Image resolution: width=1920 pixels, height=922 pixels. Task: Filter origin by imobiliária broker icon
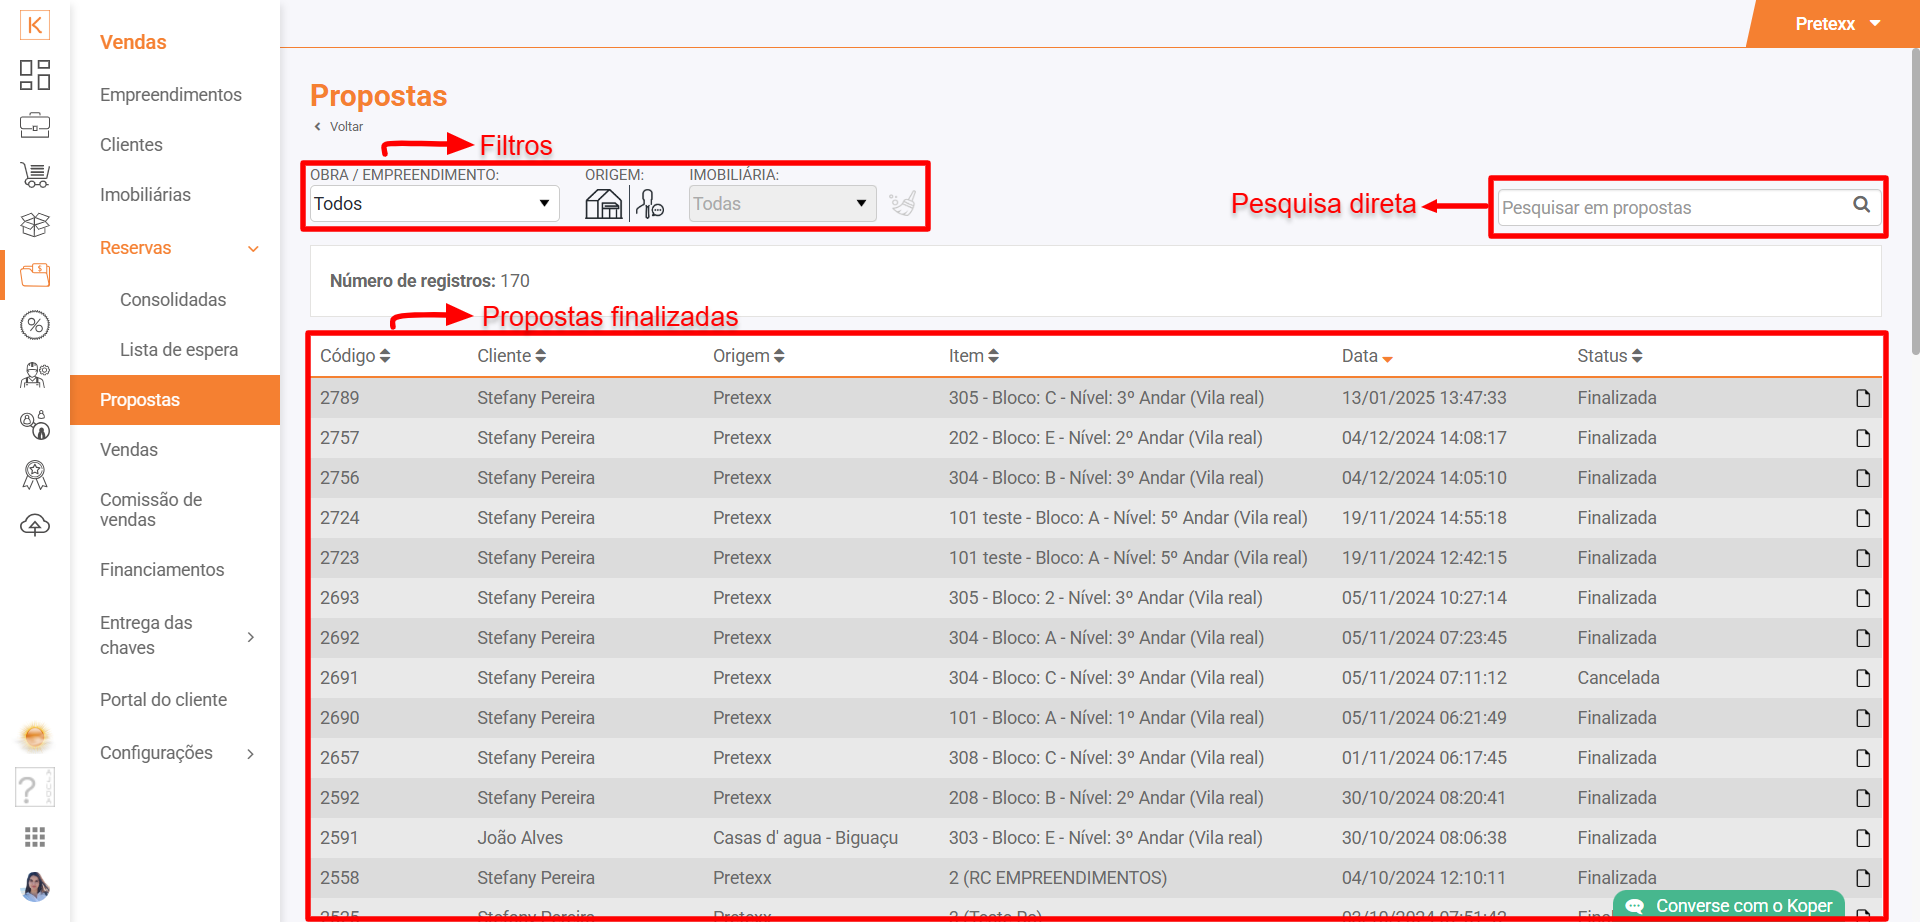(x=650, y=204)
